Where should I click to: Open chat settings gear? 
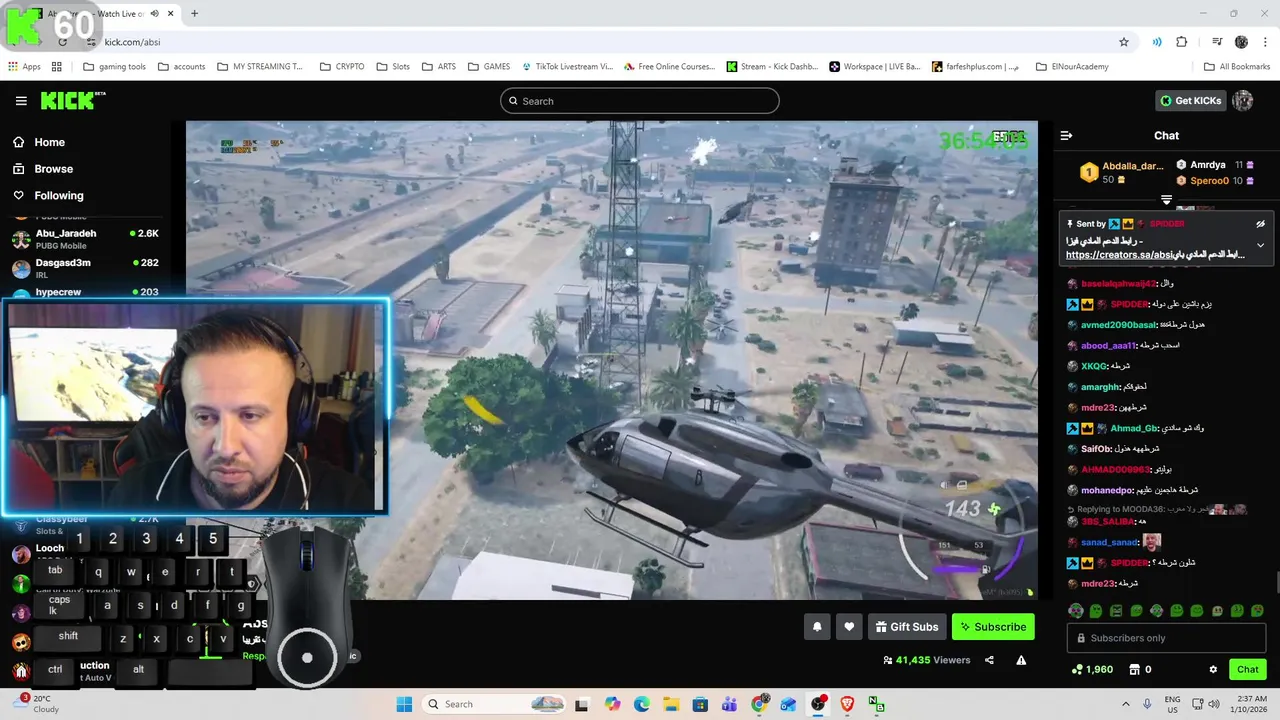(x=1213, y=669)
